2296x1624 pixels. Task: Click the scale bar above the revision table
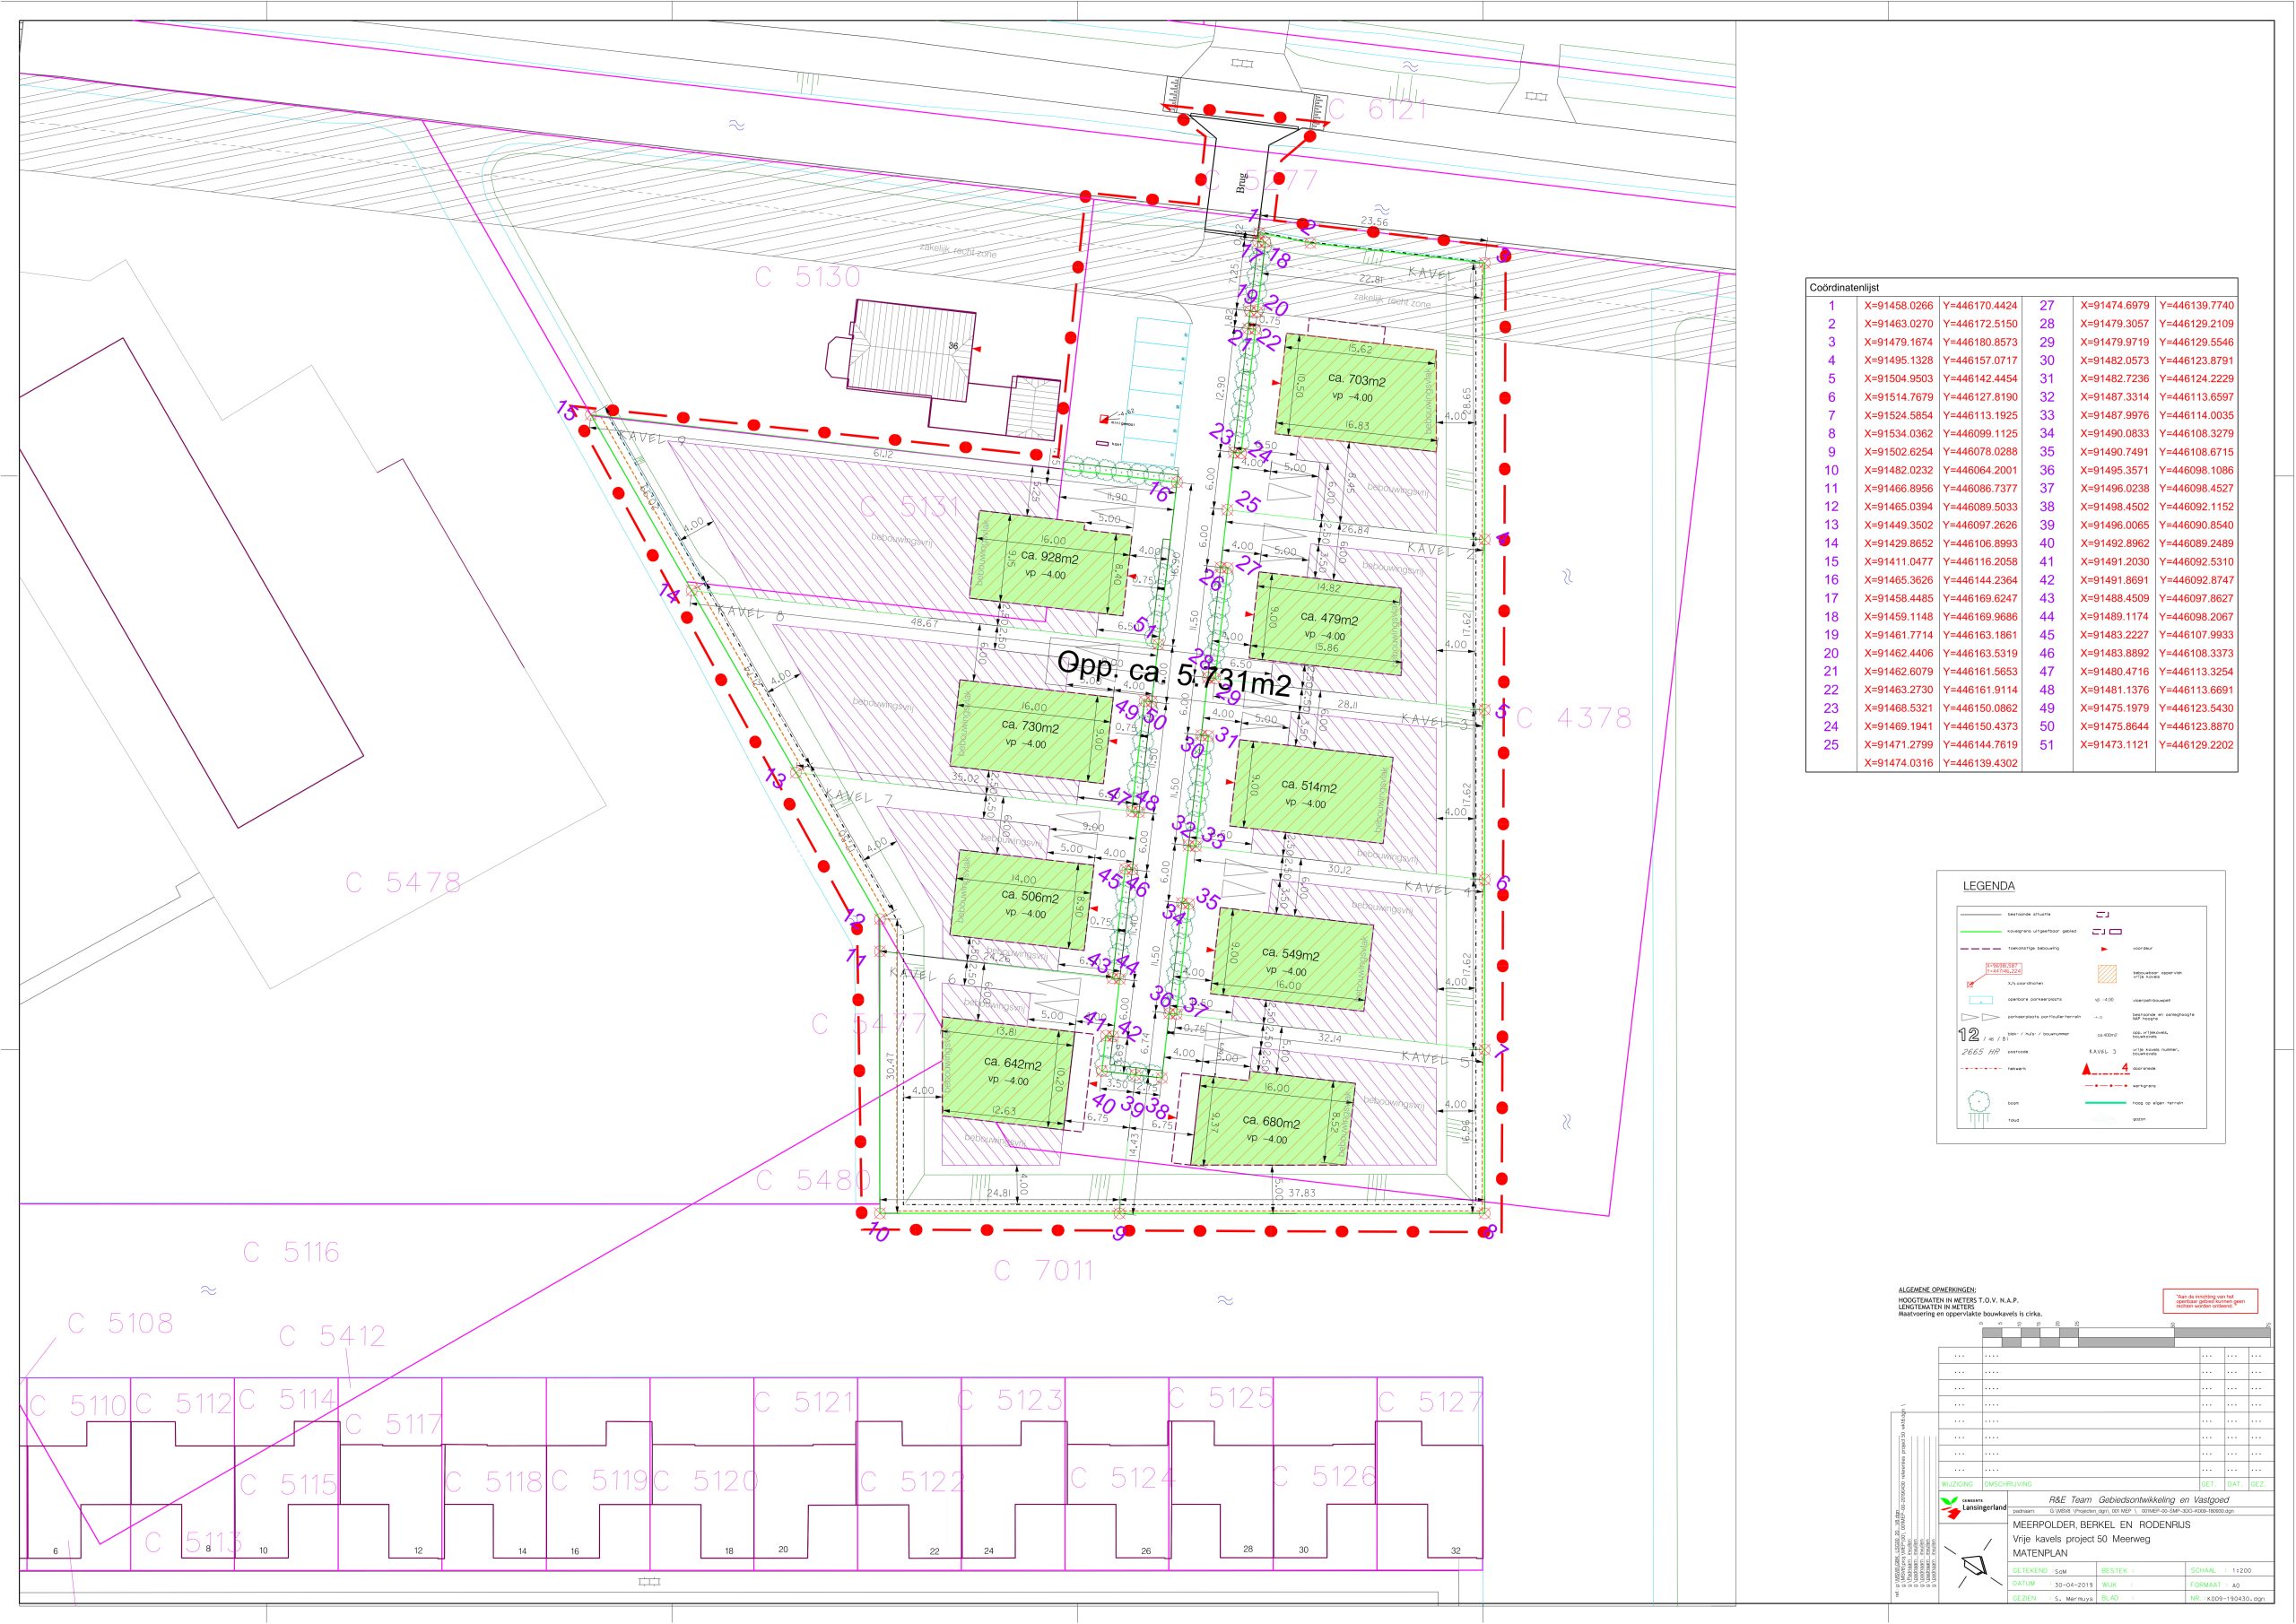(x=2126, y=1337)
